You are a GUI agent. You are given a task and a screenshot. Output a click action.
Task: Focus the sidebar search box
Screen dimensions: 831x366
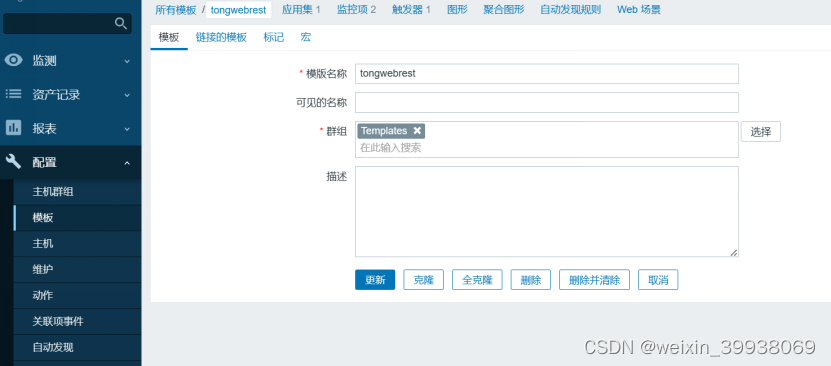pyautogui.click(x=67, y=23)
